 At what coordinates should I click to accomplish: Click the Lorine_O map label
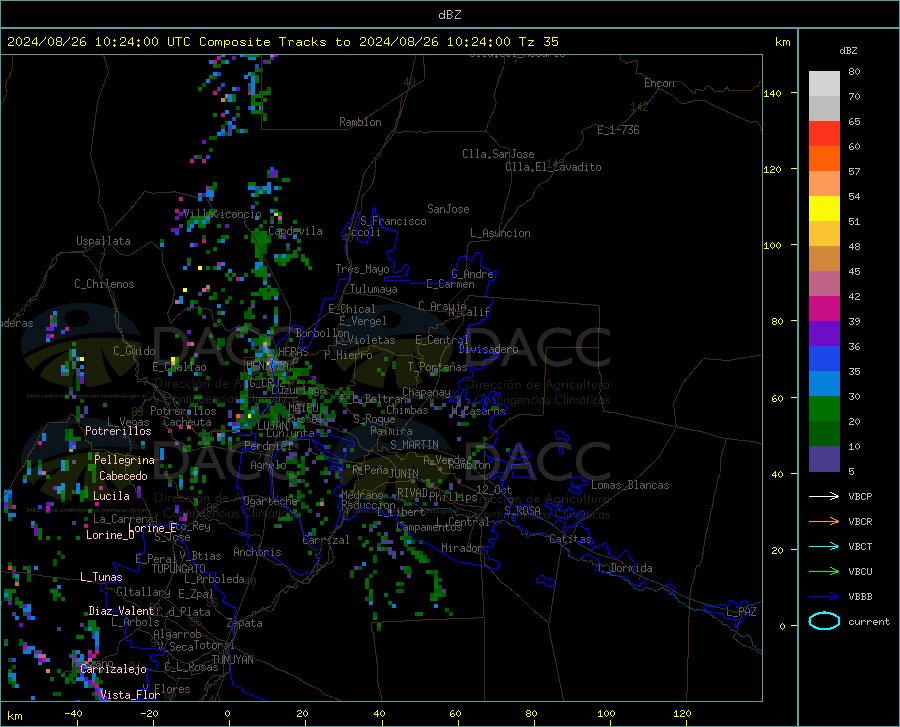[x=110, y=535]
